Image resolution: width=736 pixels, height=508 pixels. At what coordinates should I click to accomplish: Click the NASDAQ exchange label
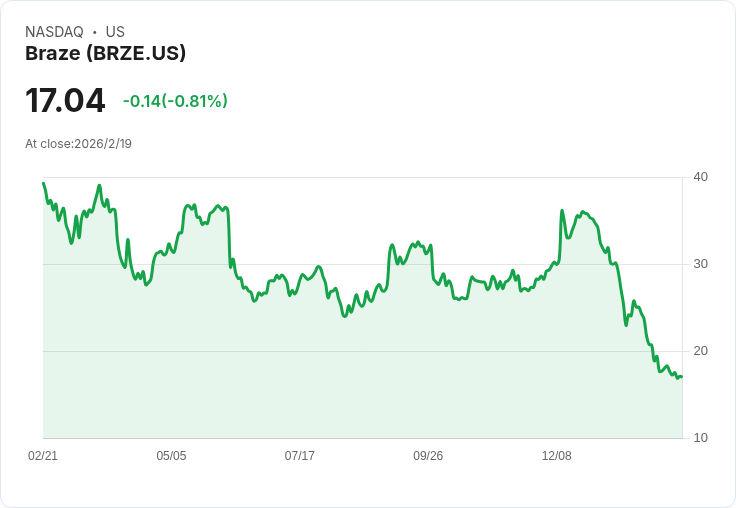[x=54, y=32]
